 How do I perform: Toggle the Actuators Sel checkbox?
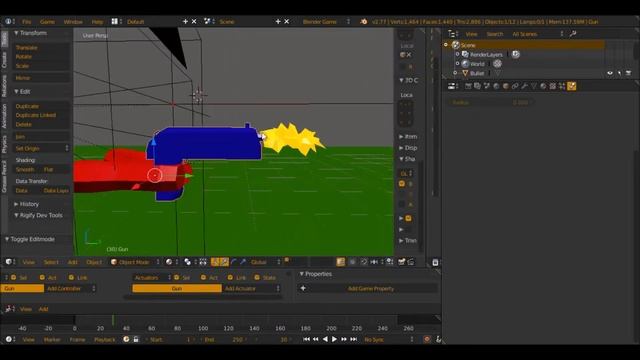coord(176,278)
